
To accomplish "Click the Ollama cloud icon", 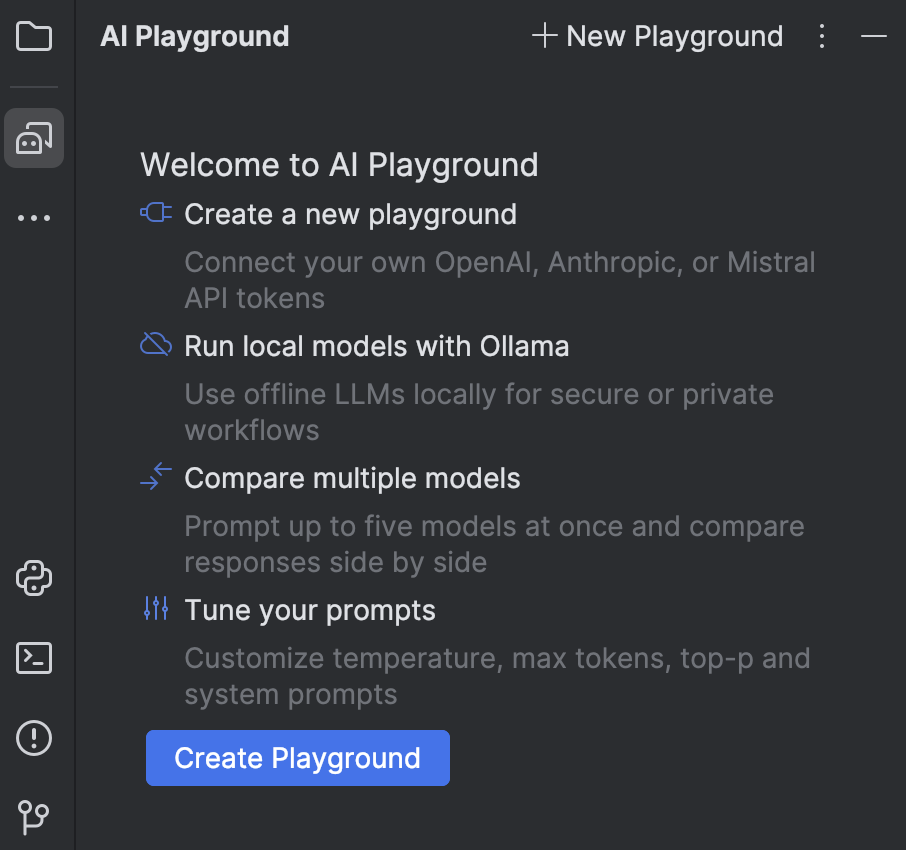I will point(156,343).
